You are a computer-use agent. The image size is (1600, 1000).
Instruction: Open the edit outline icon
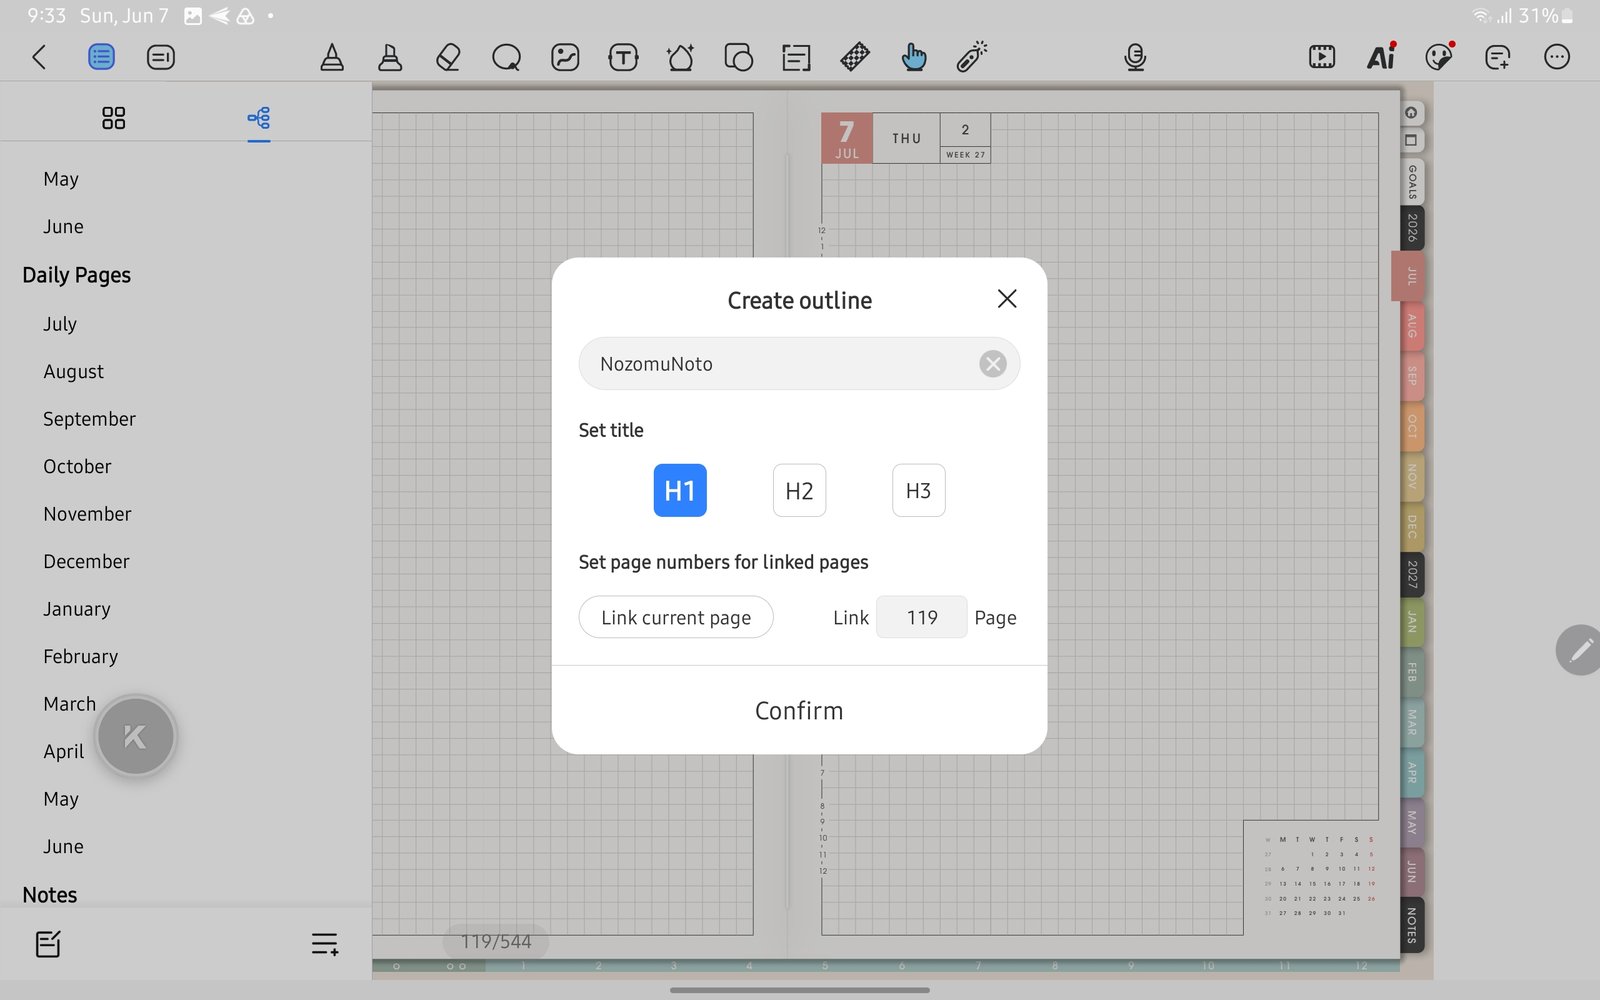click(48, 944)
